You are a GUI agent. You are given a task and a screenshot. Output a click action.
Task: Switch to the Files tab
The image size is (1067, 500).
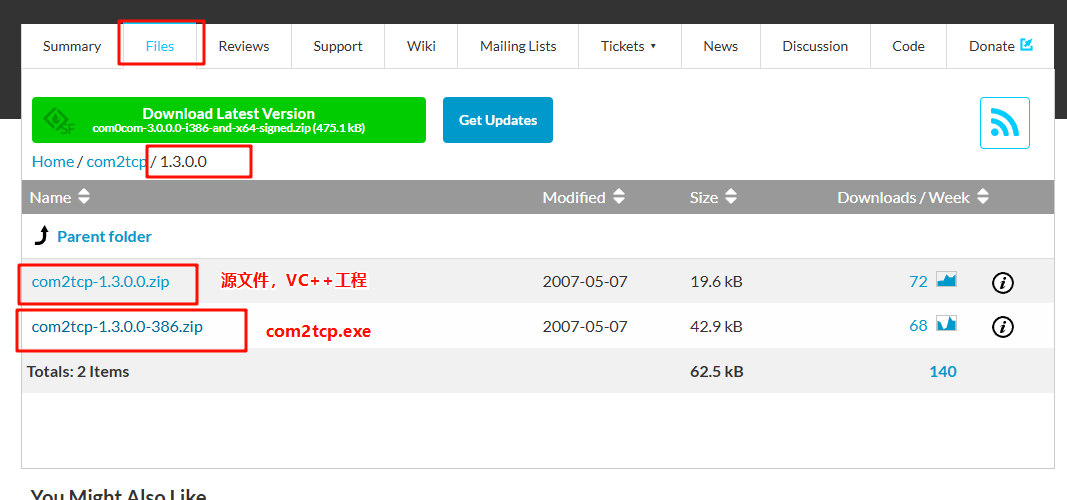(160, 46)
